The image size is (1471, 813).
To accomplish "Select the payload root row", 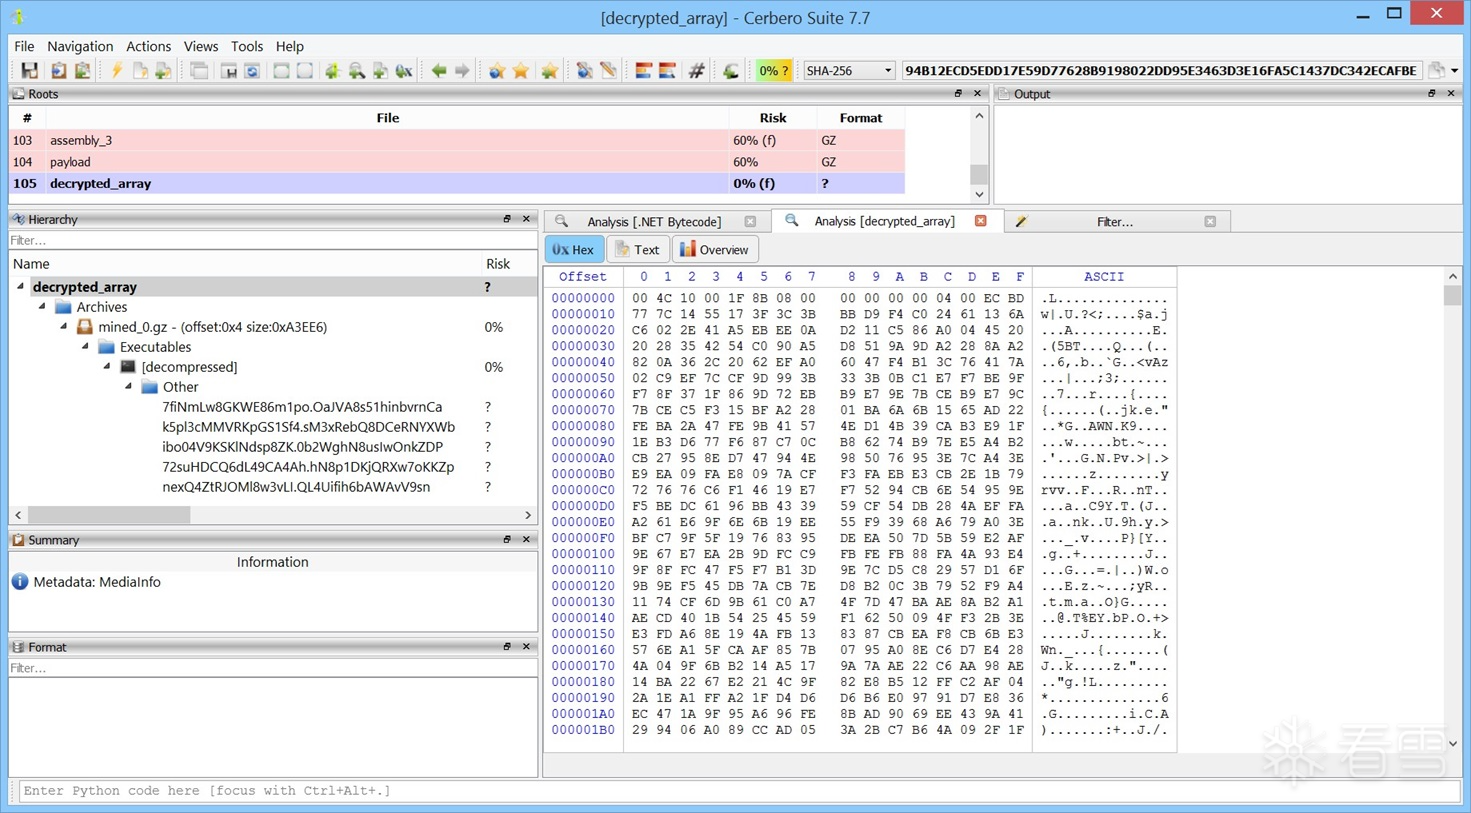I will click(x=457, y=162).
